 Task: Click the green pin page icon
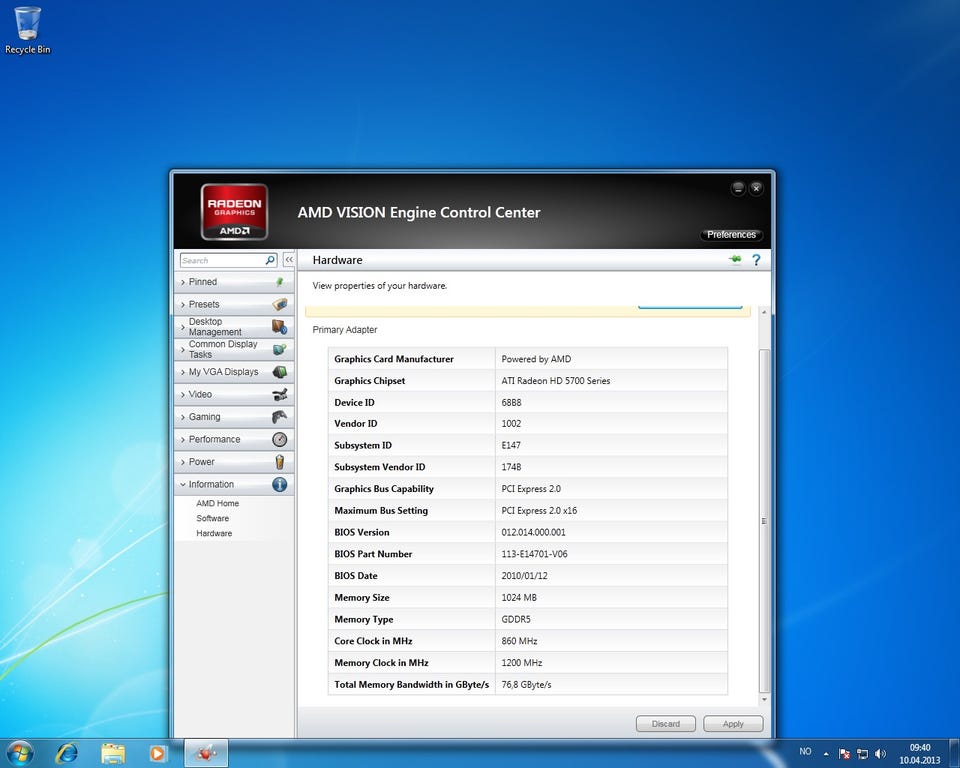[x=736, y=260]
